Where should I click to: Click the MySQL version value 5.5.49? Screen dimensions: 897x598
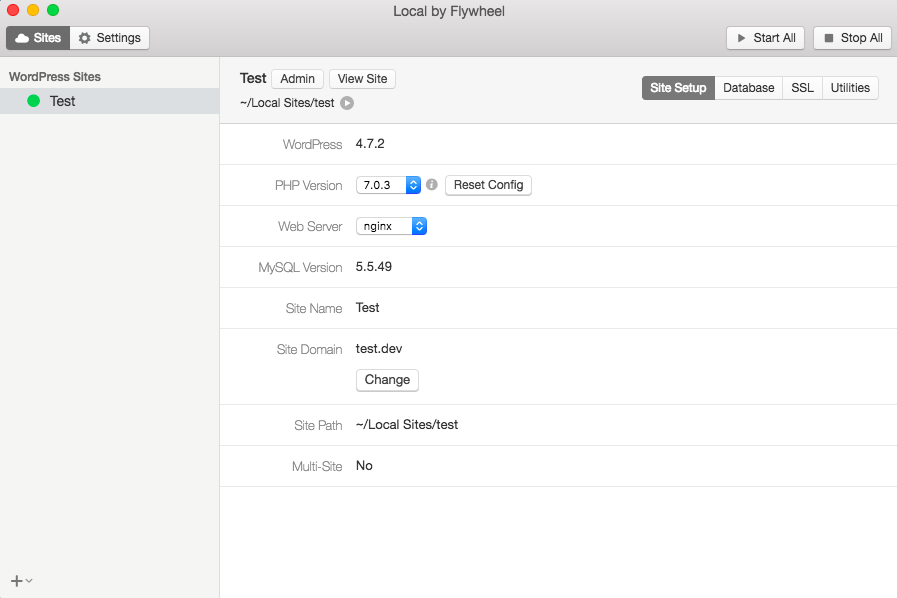point(374,267)
